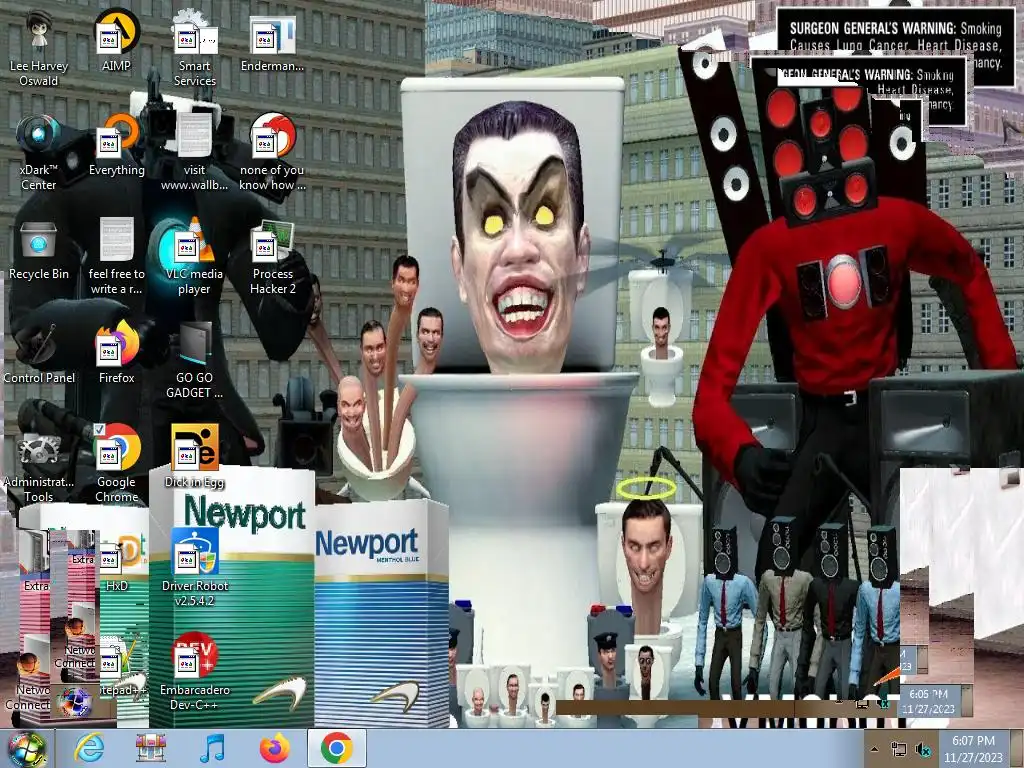Launch the Firefox desktop shortcut

point(116,353)
